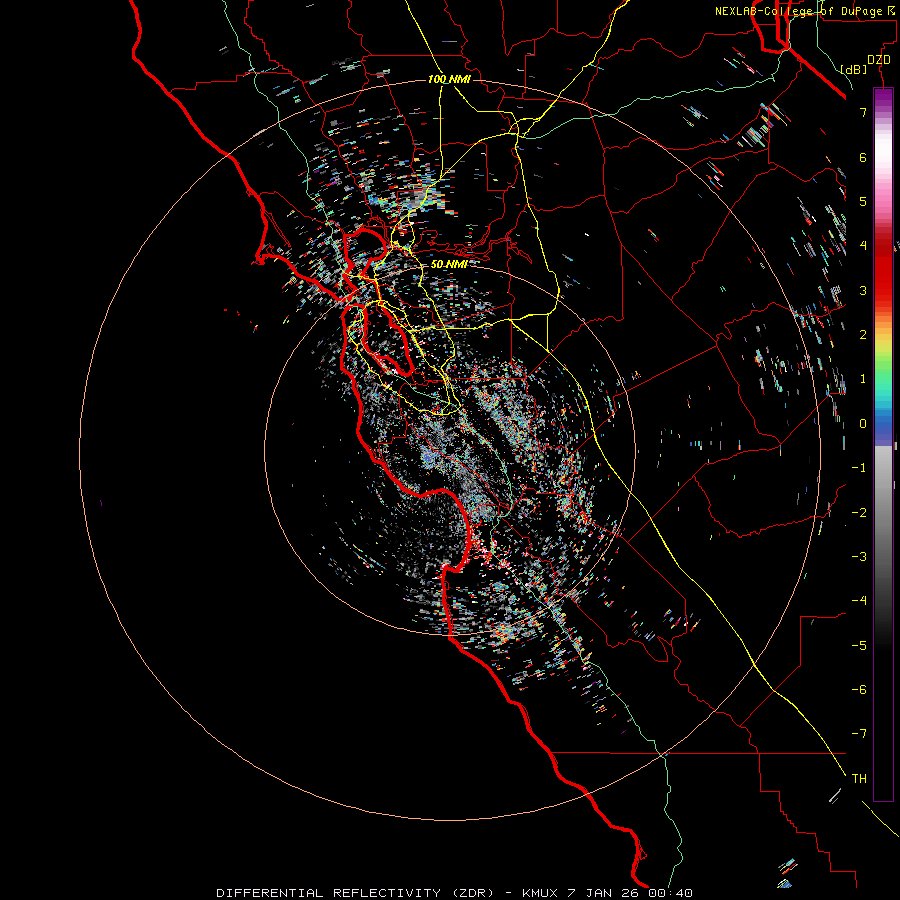The width and height of the screenshot is (900, 900).
Task: Click the "6" value on the dB scale
Action: [863, 157]
